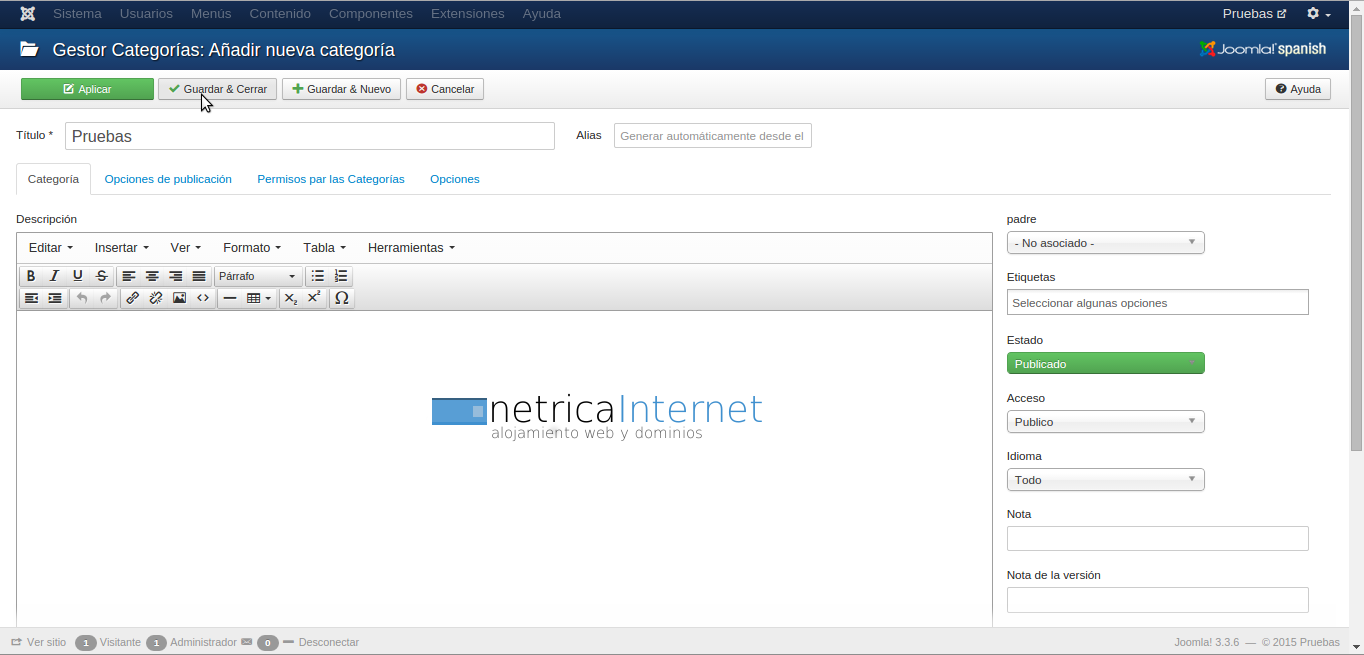Image resolution: width=1364 pixels, height=655 pixels.
Task: Click Guardar & Cerrar button
Action: [217, 89]
